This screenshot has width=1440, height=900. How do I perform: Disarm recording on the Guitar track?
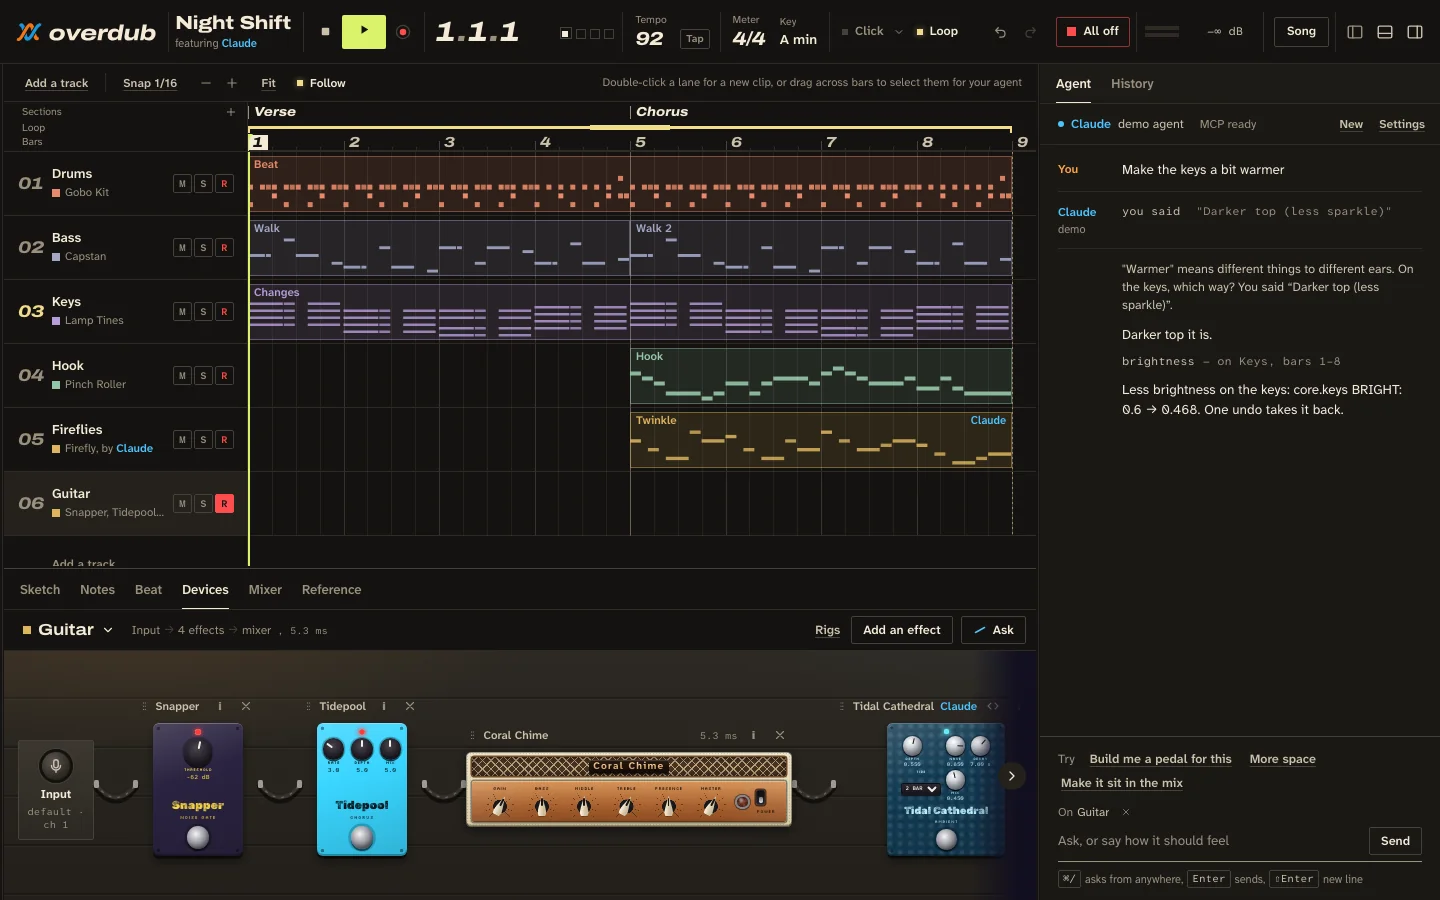(224, 504)
